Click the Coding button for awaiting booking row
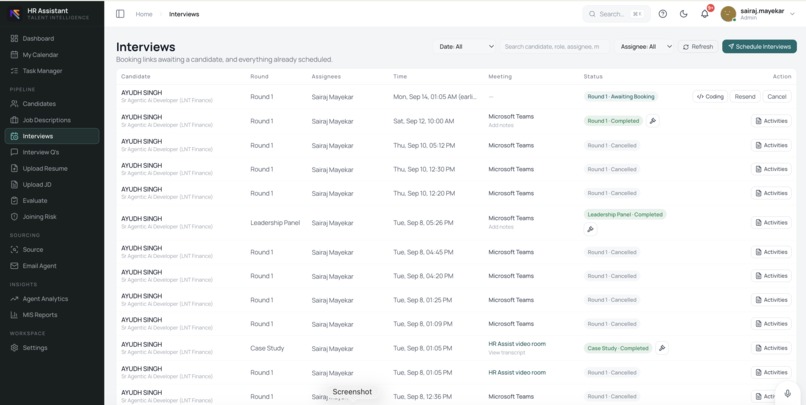806x405 pixels. (710, 97)
